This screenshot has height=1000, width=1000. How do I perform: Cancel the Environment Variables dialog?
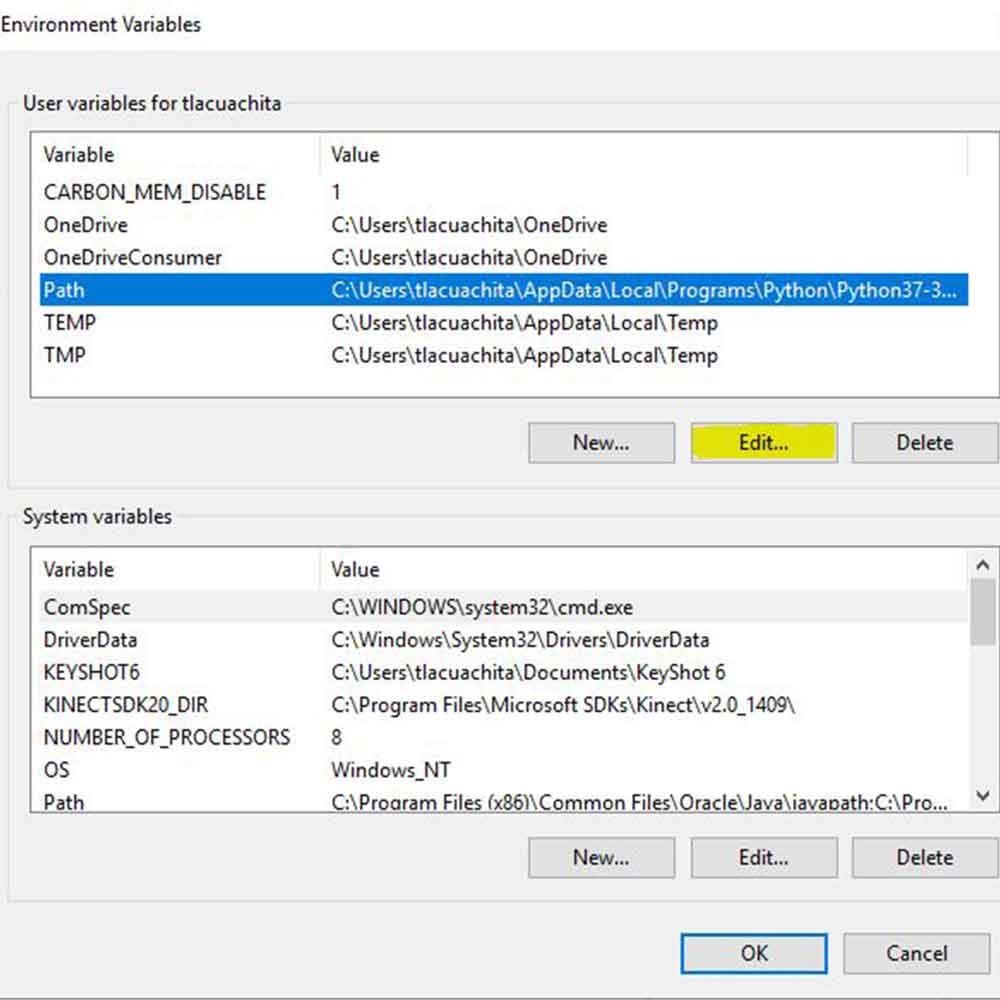(x=916, y=953)
